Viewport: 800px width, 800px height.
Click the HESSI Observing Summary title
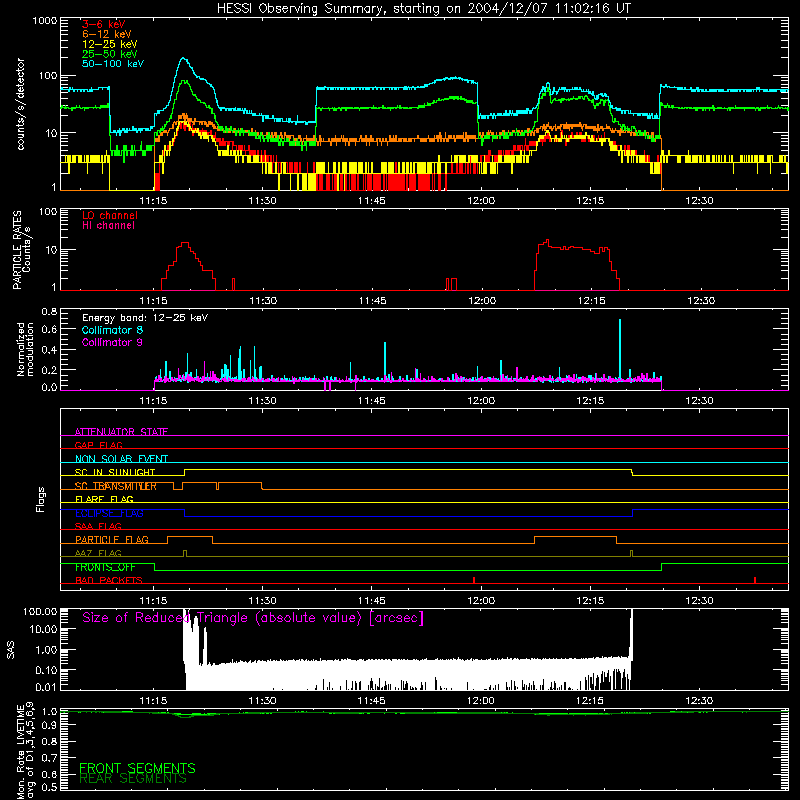point(424,9)
